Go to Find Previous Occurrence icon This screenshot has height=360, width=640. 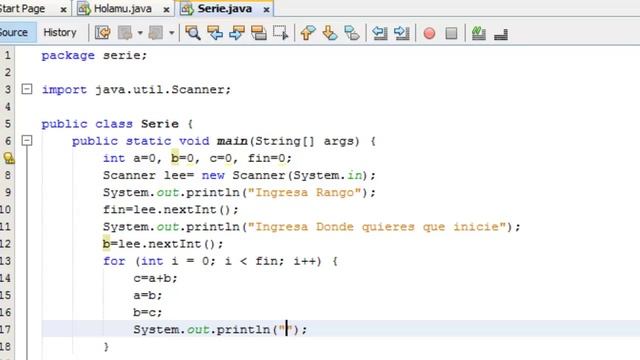coord(215,33)
